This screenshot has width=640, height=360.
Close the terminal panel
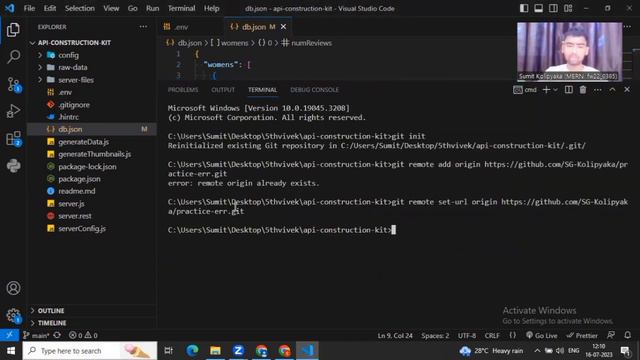pyautogui.click(x=627, y=90)
